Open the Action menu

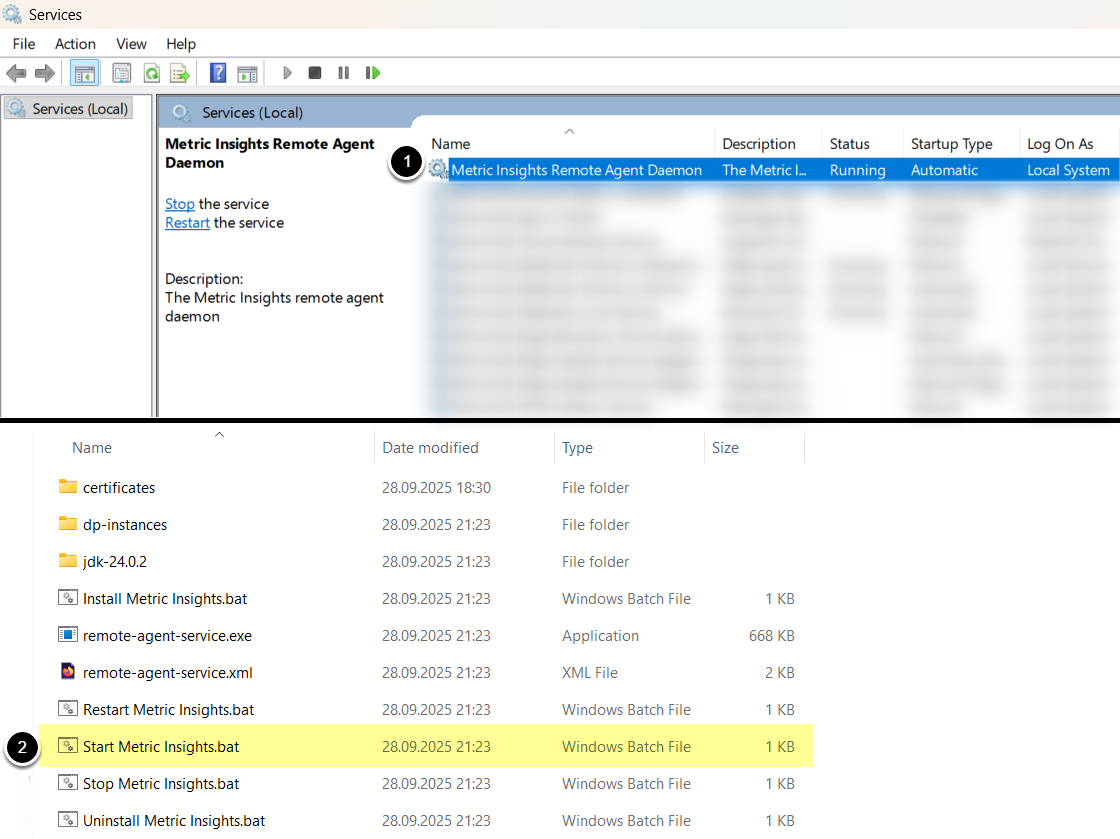point(75,44)
